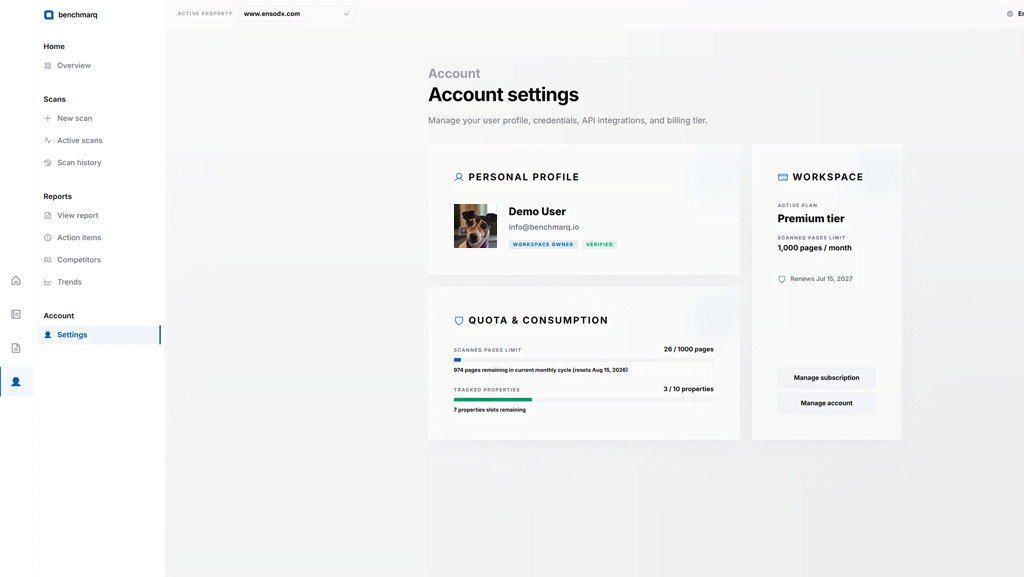Click the Demo User name

pyautogui.click(x=537, y=211)
